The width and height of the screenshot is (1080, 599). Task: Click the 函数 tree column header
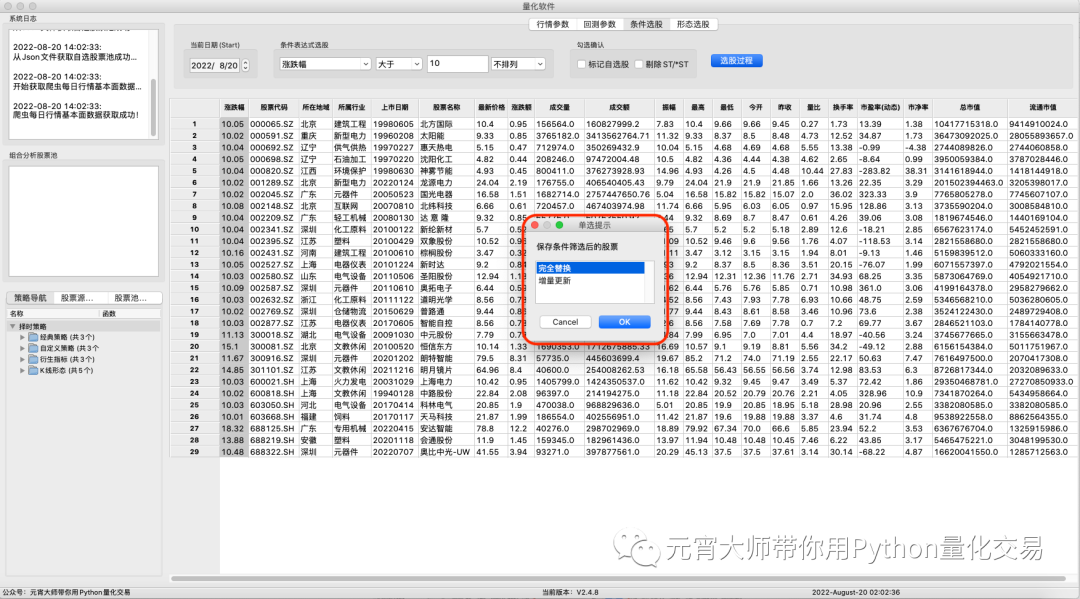[x=129, y=313]
